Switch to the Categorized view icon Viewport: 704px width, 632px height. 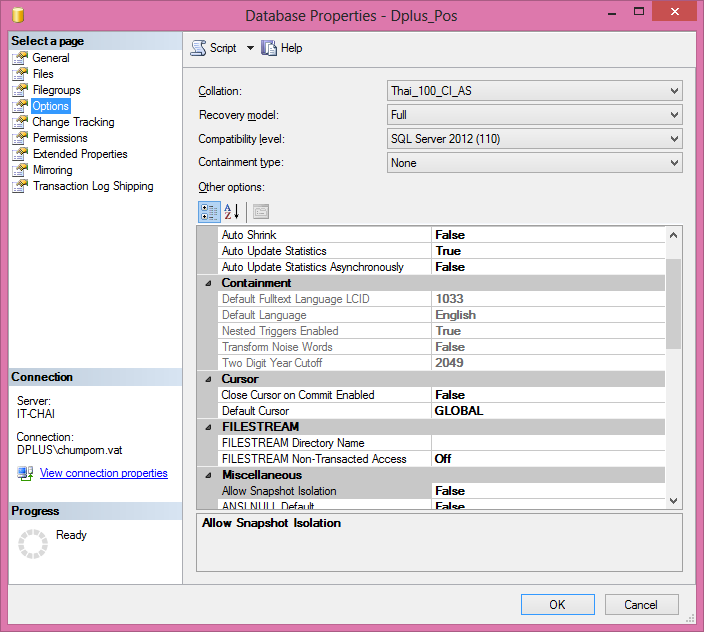coord(209,212)
